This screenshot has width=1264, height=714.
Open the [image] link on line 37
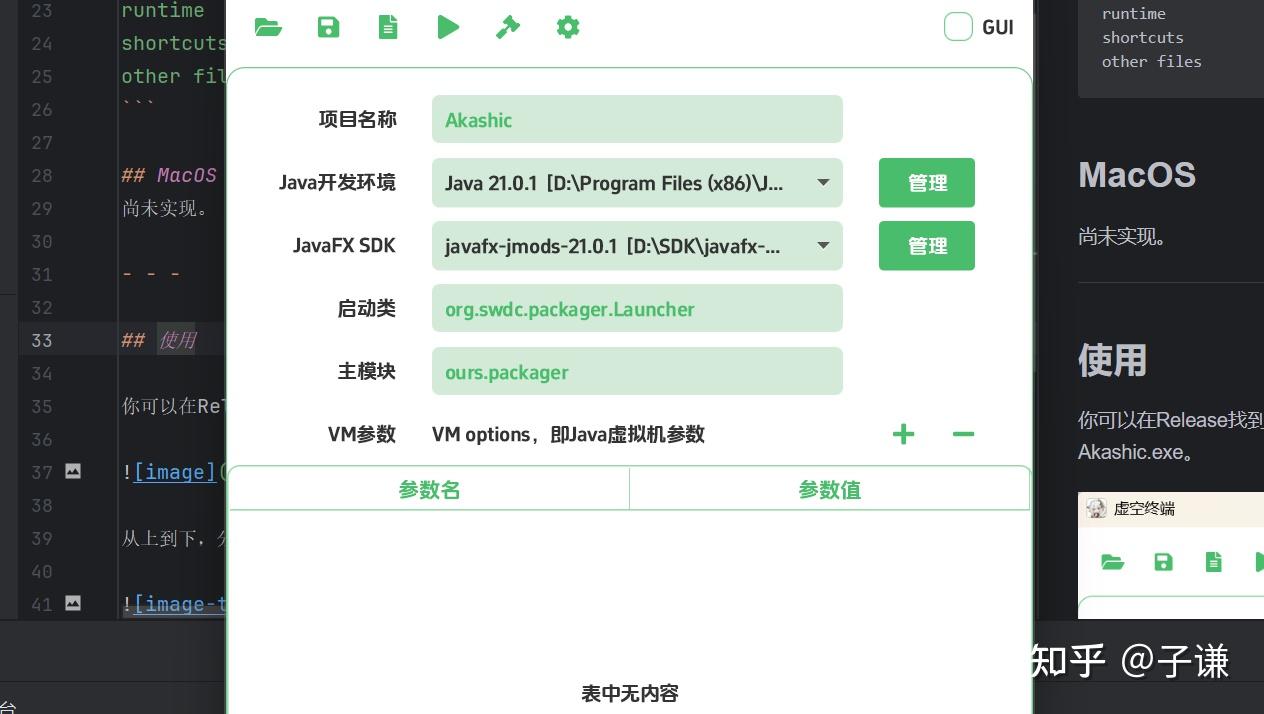point(174,471)
